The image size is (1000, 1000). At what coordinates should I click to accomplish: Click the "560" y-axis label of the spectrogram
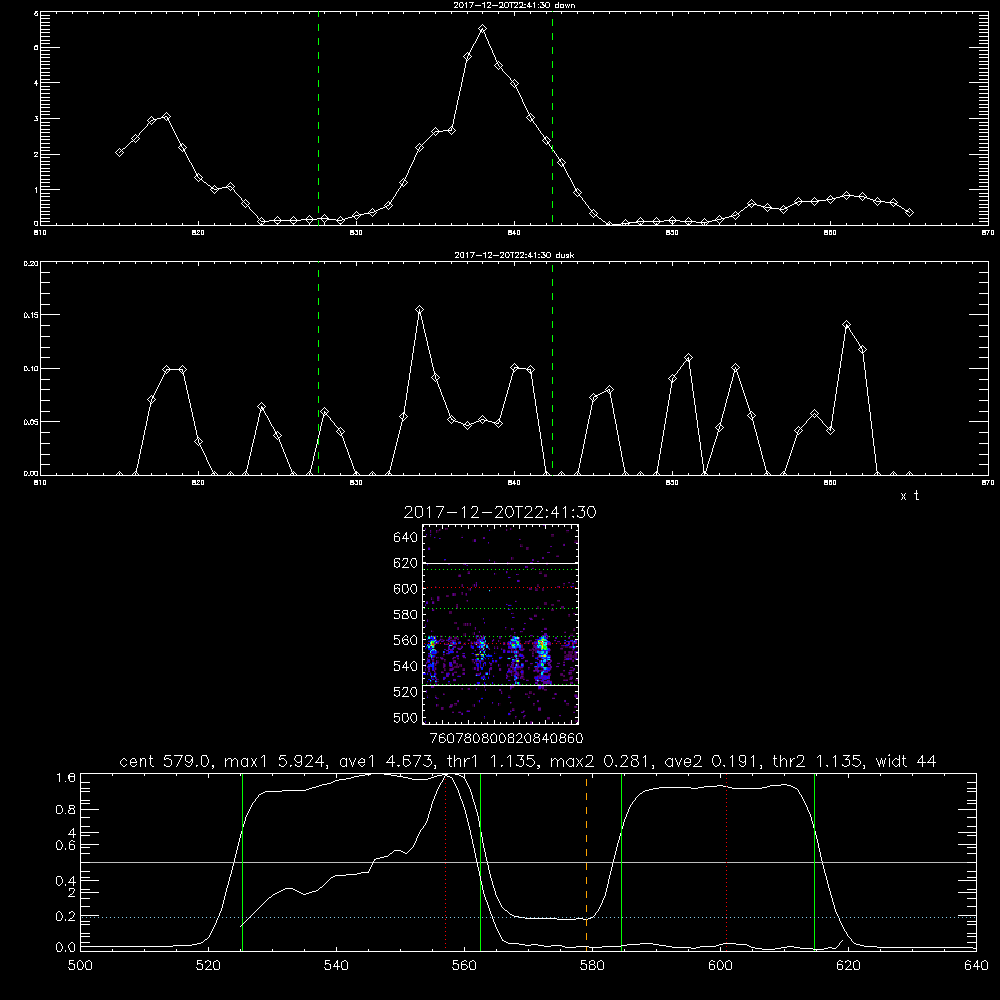[406, 640]
